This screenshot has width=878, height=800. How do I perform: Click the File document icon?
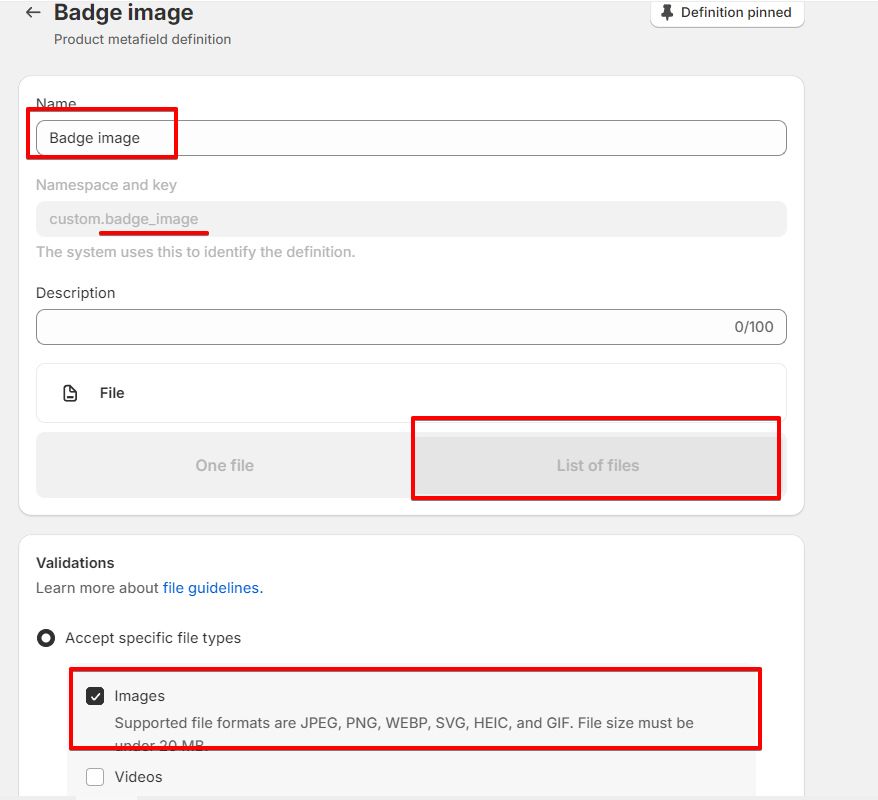click(x=70, y=393)
